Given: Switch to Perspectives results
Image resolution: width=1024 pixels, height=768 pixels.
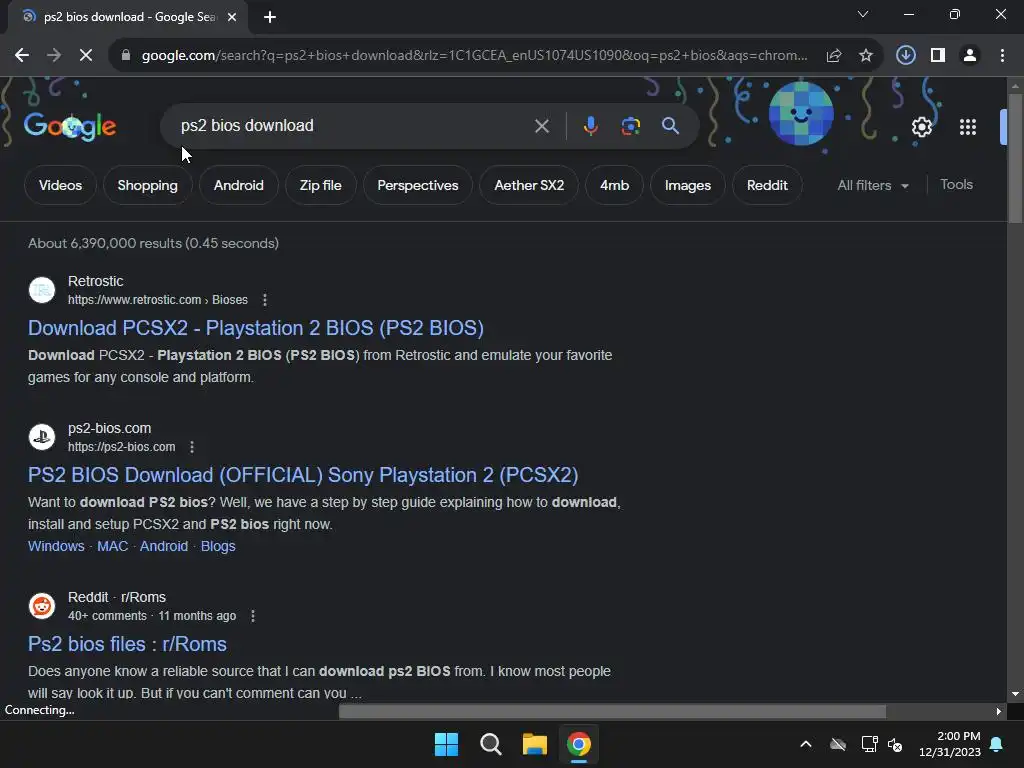Looking at the screenshot, I should click(x=418, y=185).
